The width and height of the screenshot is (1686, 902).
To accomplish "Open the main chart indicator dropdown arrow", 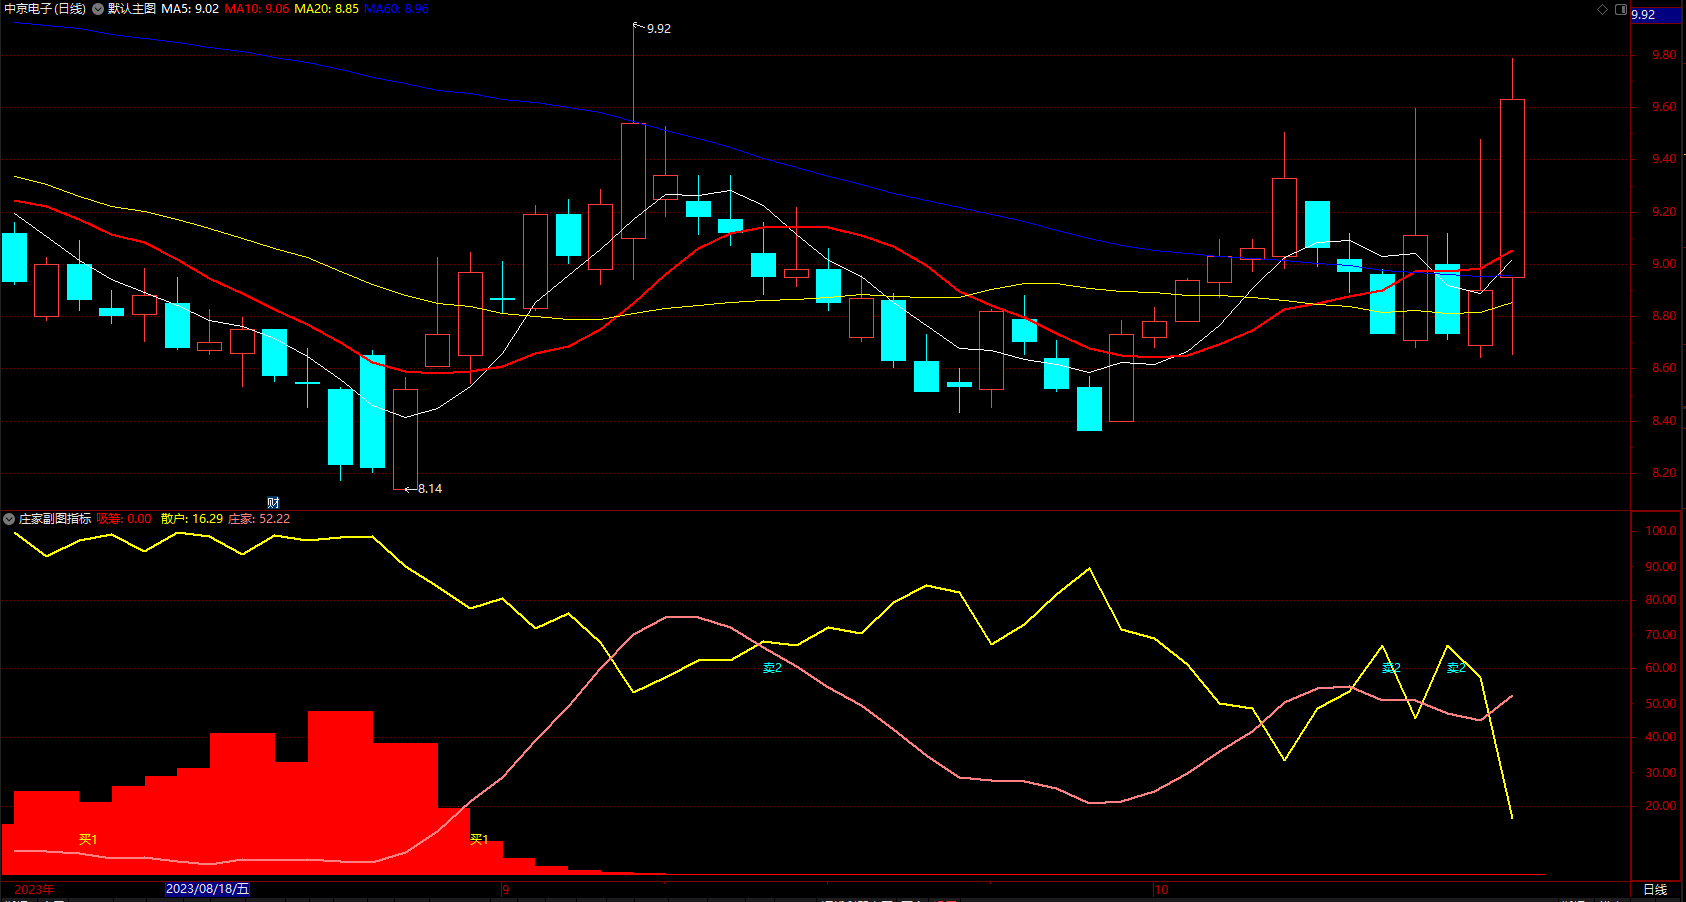I will click(98, 9).
